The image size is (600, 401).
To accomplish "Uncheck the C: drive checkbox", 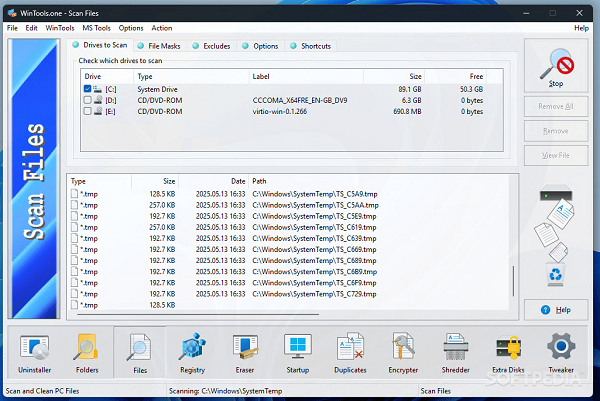I will (x=88, y=89).
